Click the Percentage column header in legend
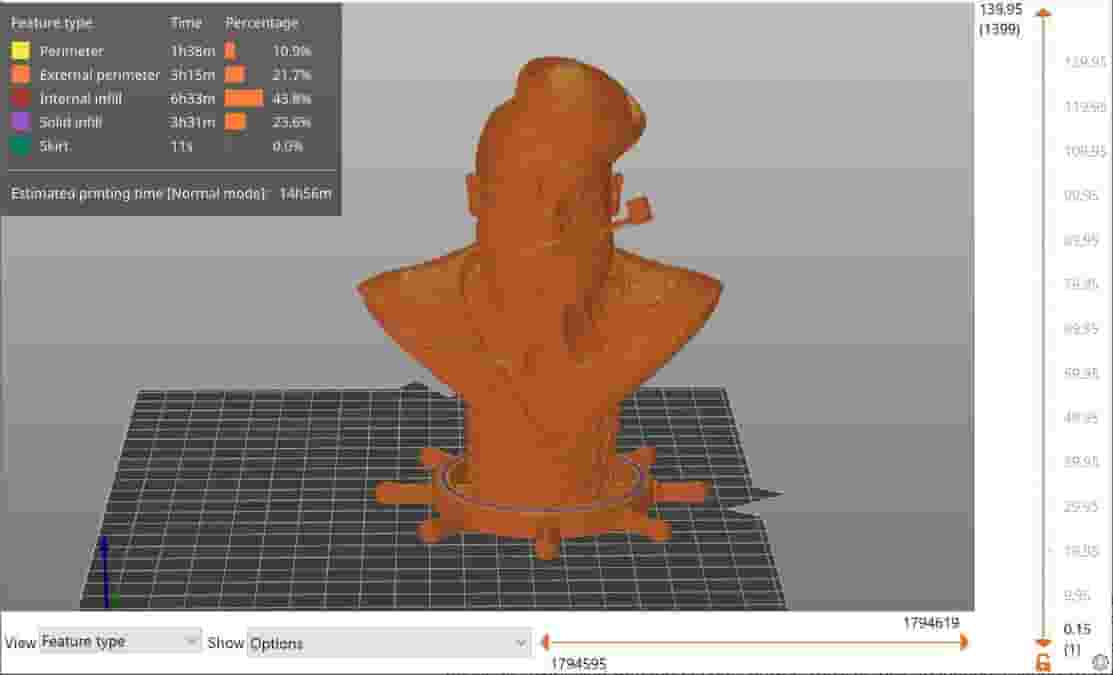 [263, 22]
